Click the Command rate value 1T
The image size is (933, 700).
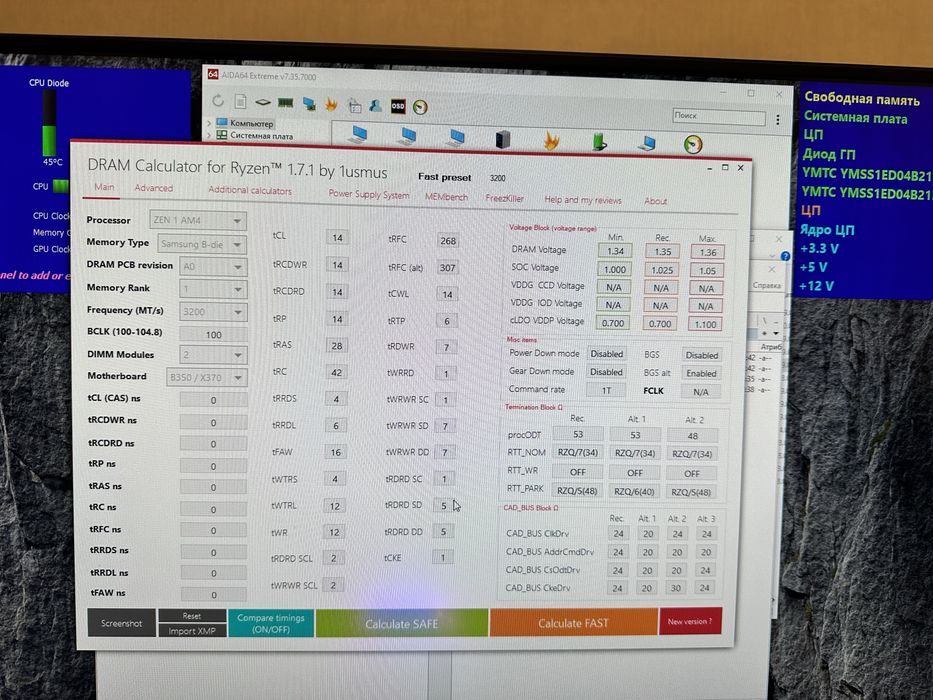606,390
